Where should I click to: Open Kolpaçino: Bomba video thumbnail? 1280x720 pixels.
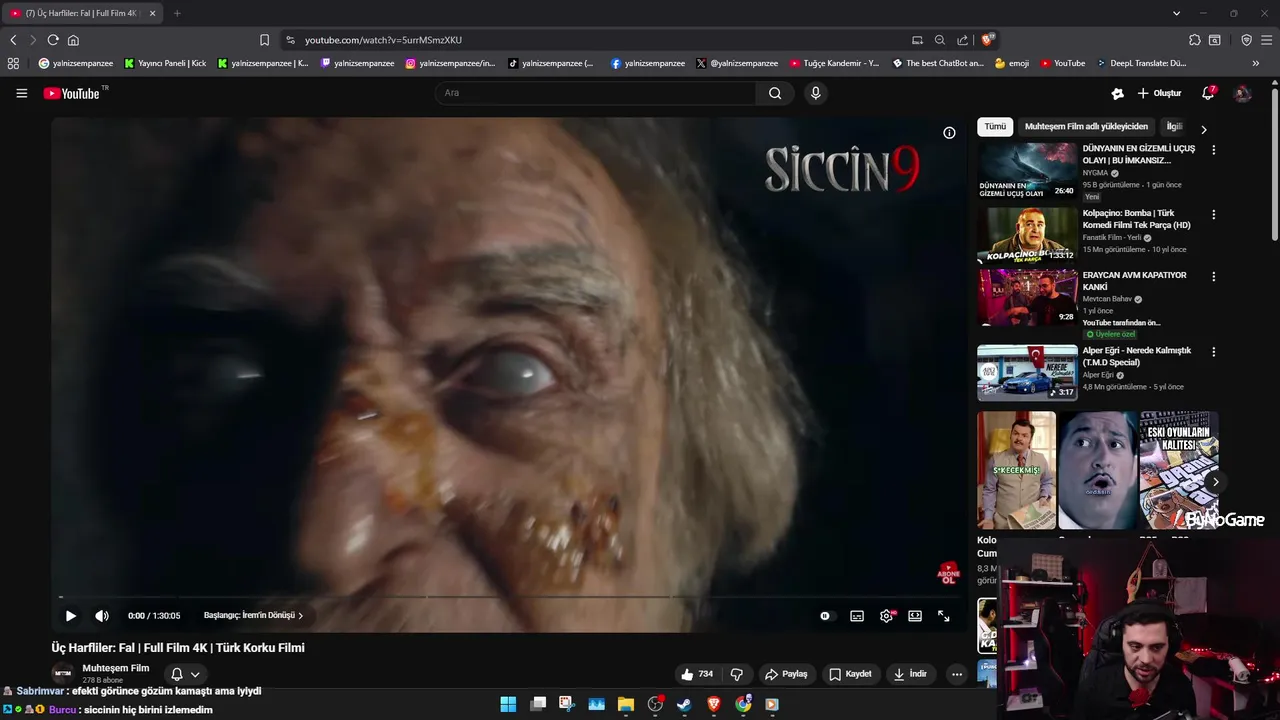[1027, 235]
